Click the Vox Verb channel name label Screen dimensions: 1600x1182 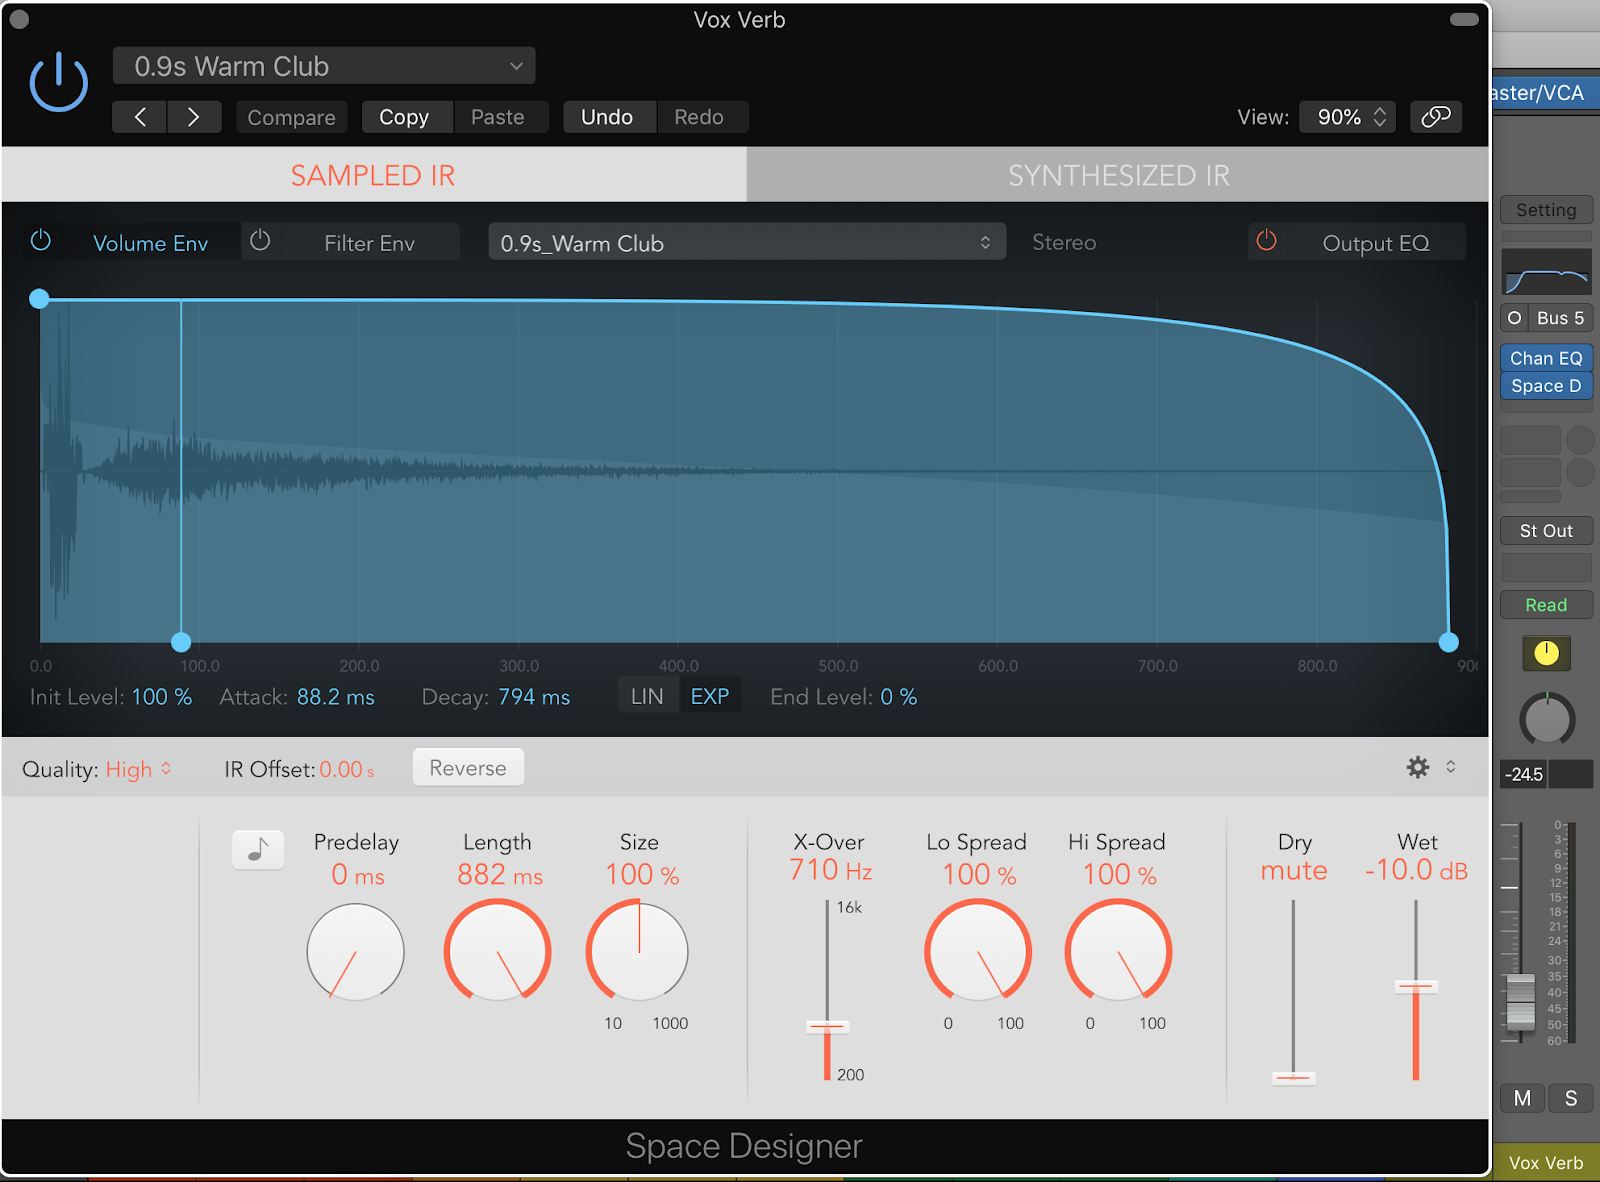pos(1546,1162)
